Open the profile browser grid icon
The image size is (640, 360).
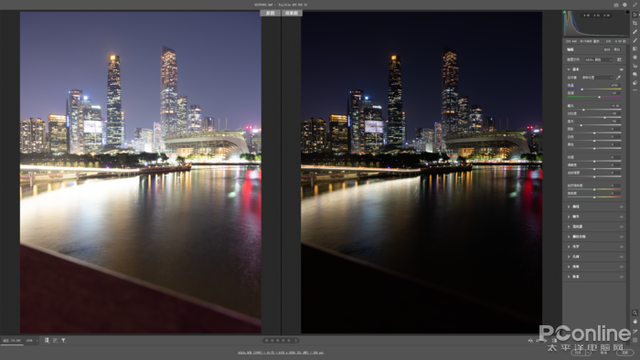tap(619, 60)
